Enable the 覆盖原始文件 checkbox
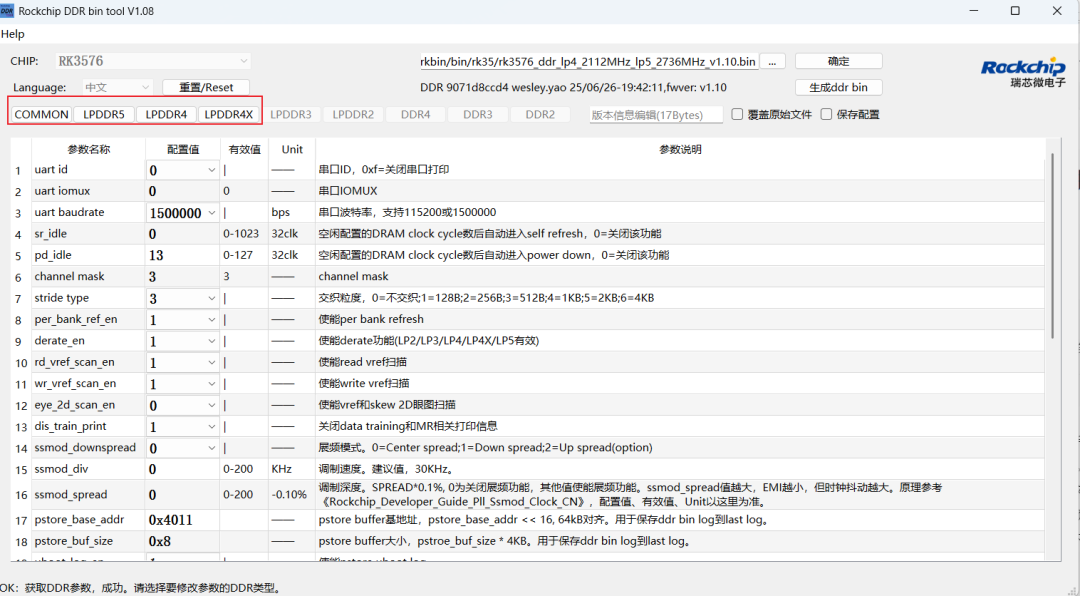Viewport: 1080px width, 596px height. (737, 114)
